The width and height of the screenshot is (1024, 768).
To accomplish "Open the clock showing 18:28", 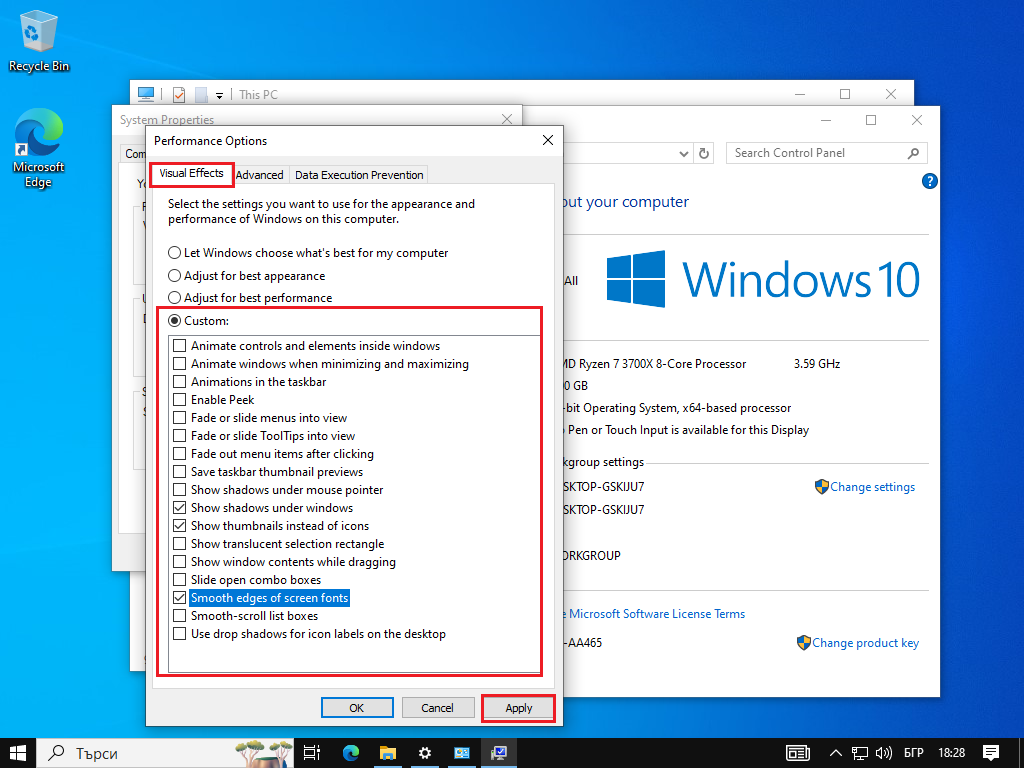I will (x=952, y=753).
